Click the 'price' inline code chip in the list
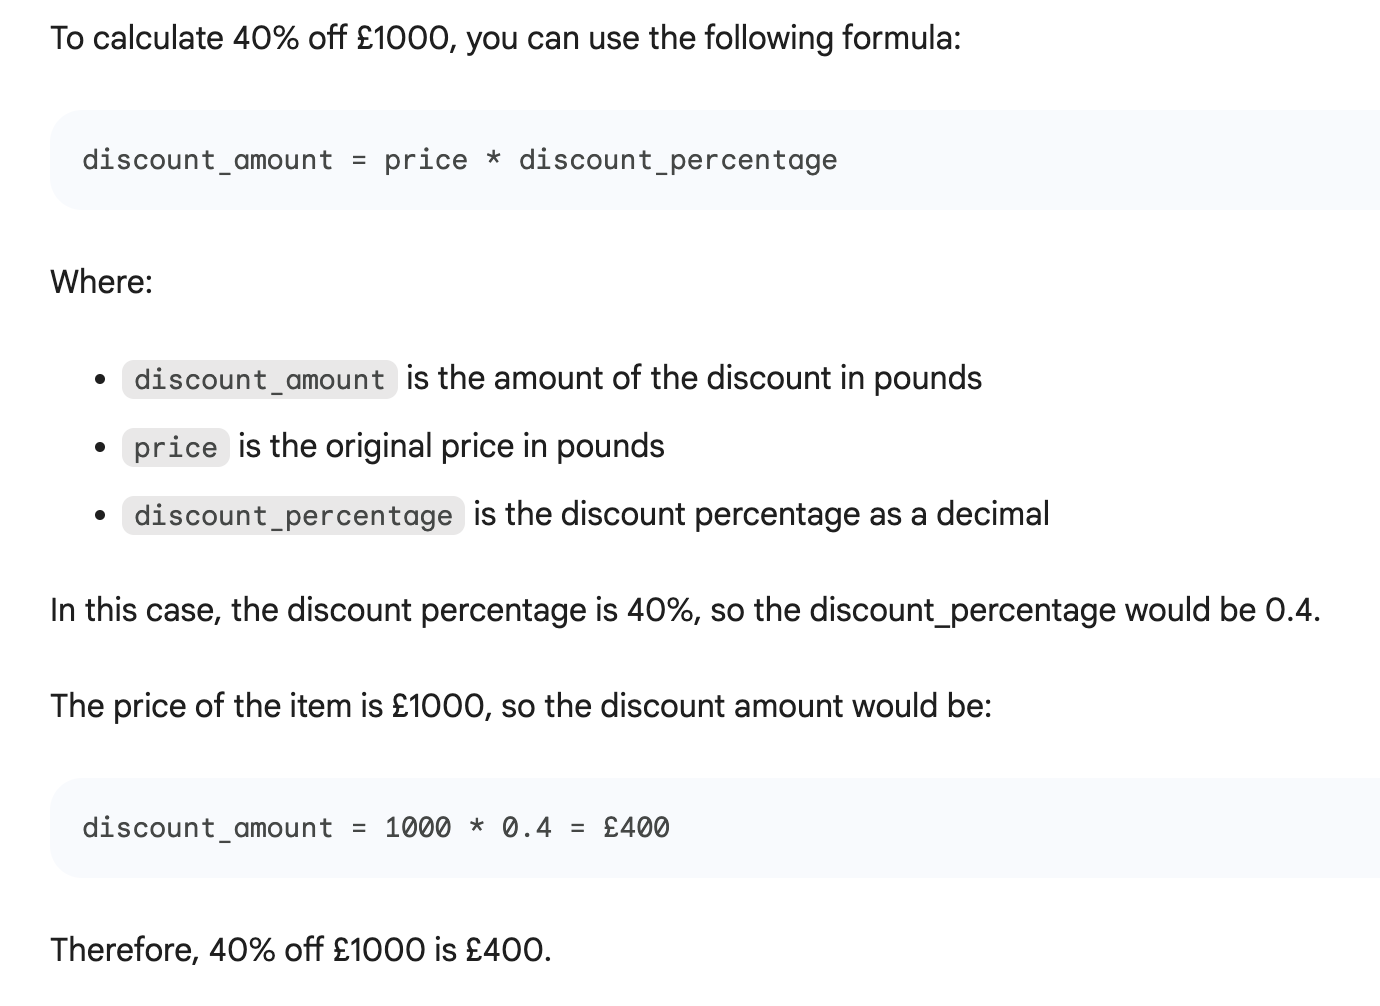This screenshot has width=1380, height=1006. click(x=175, y=447)
